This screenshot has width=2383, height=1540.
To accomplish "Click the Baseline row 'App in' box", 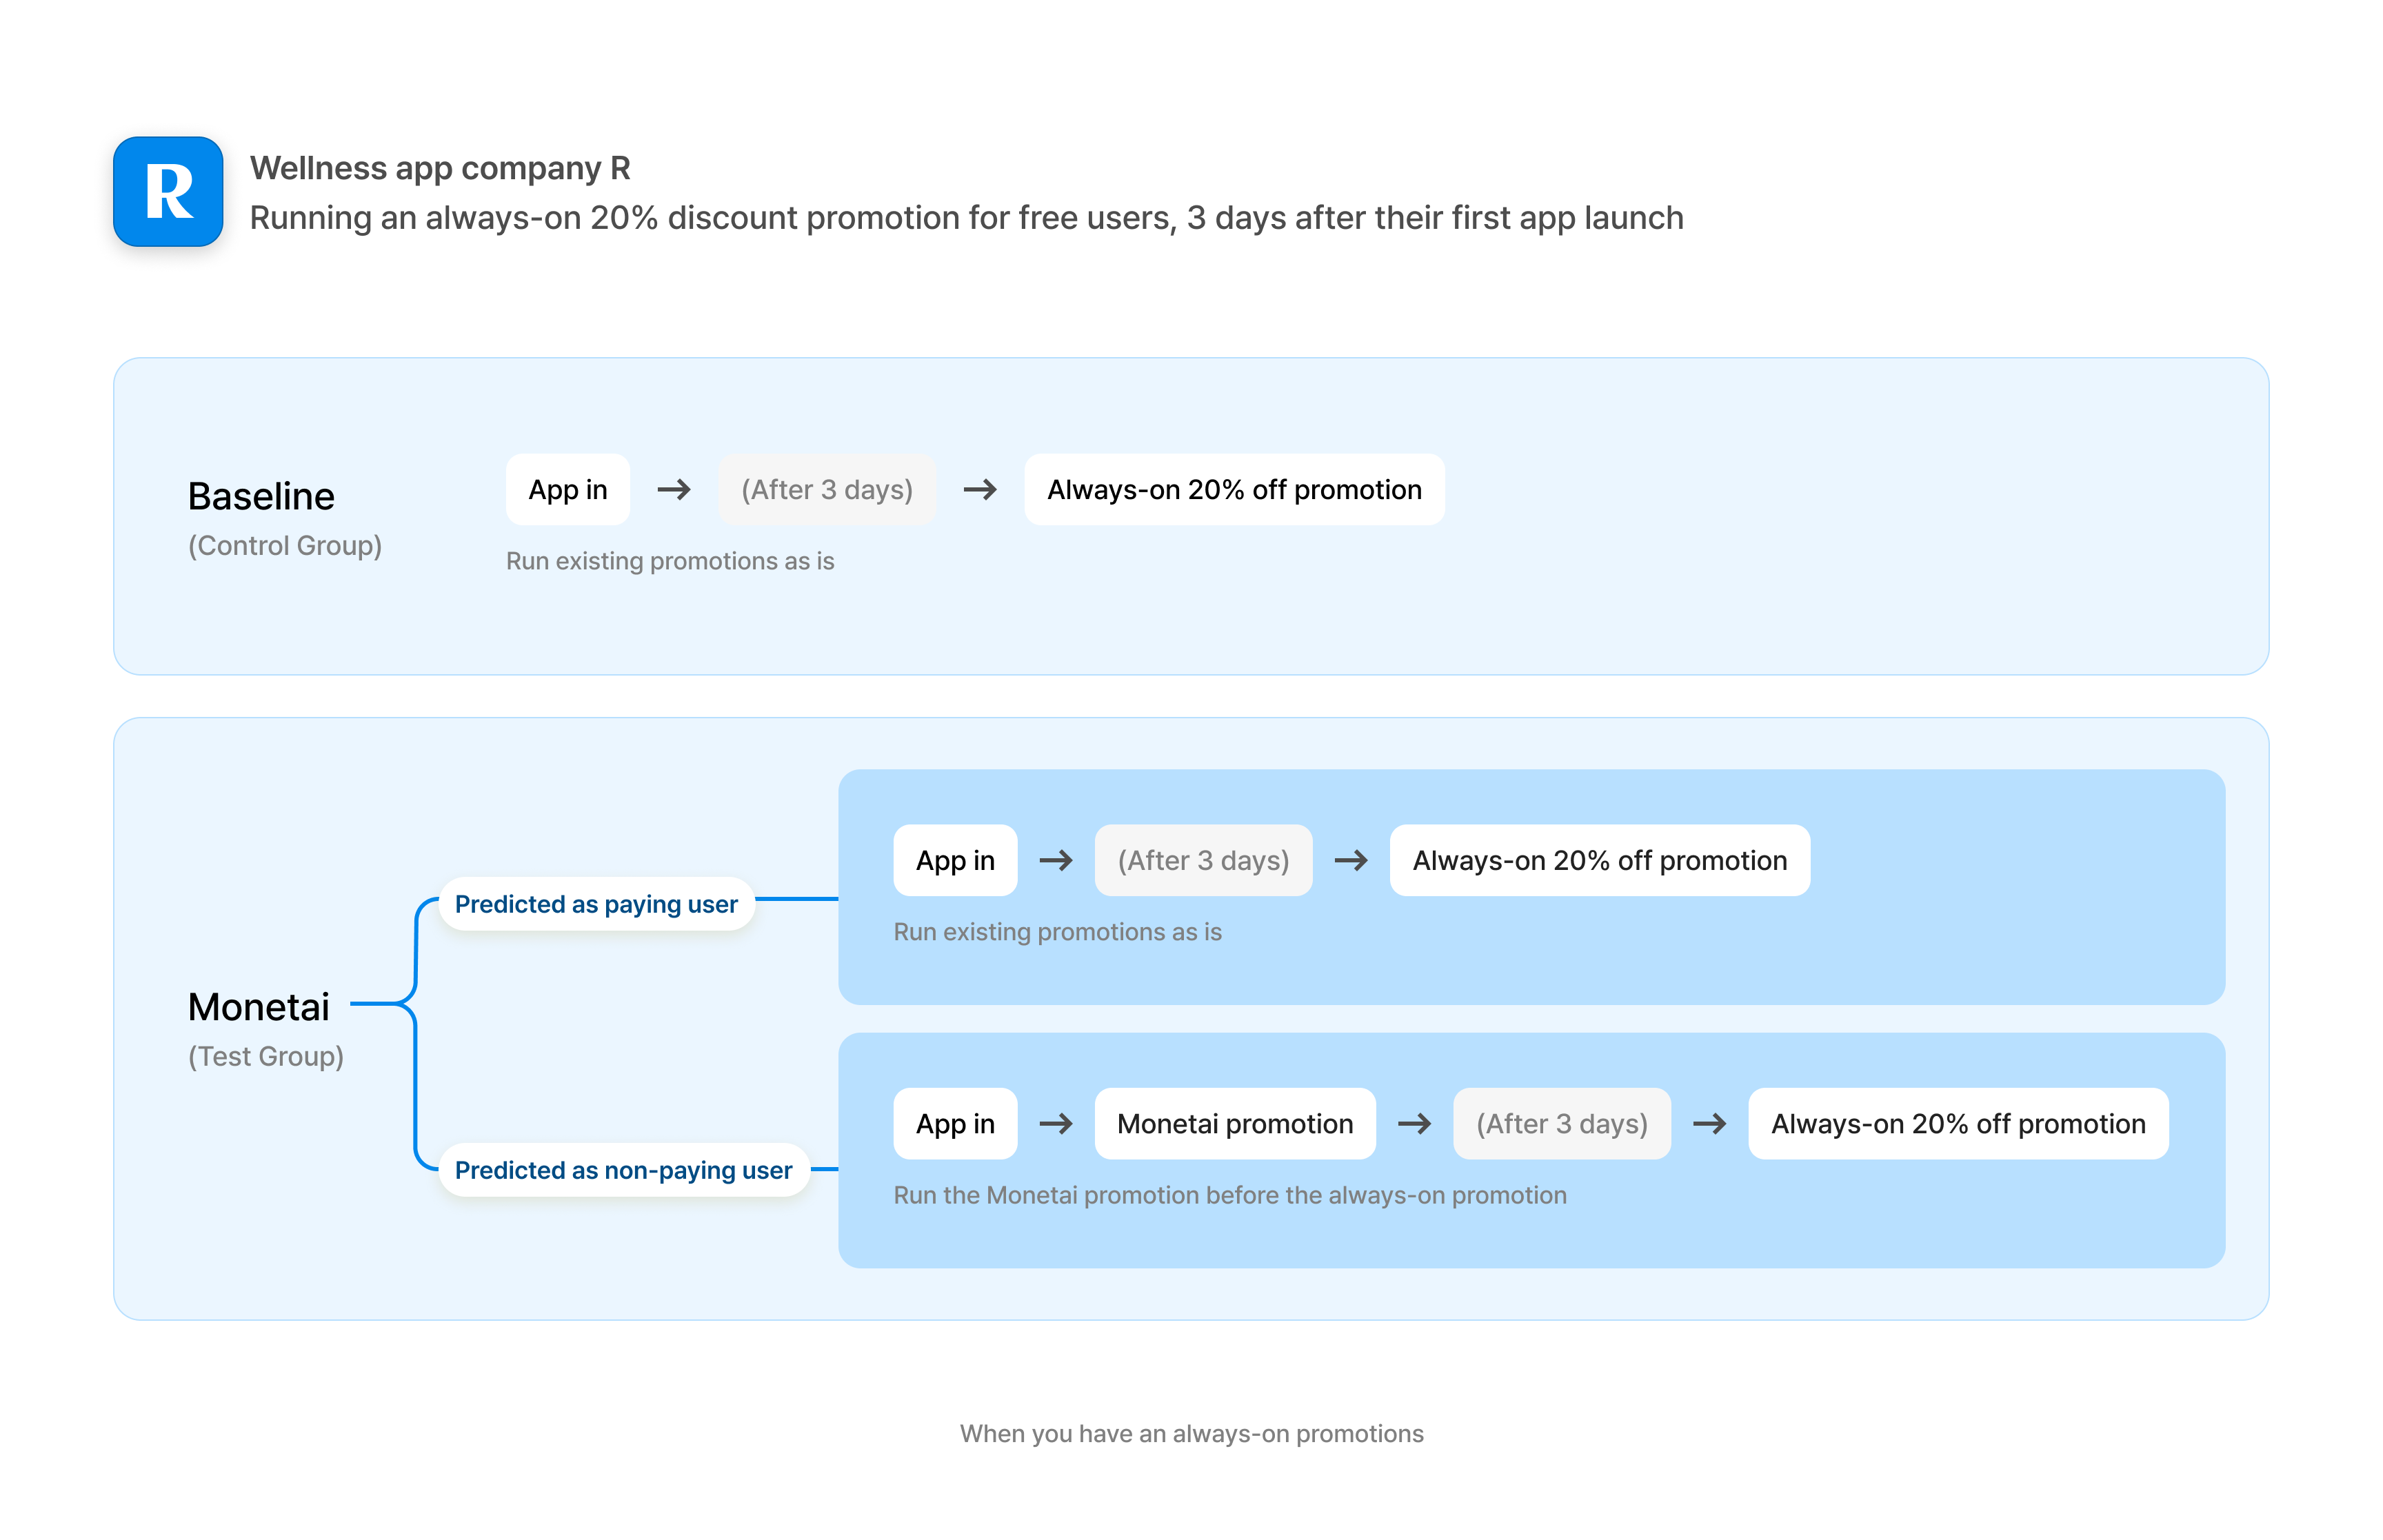I will (x=567, y=490).
